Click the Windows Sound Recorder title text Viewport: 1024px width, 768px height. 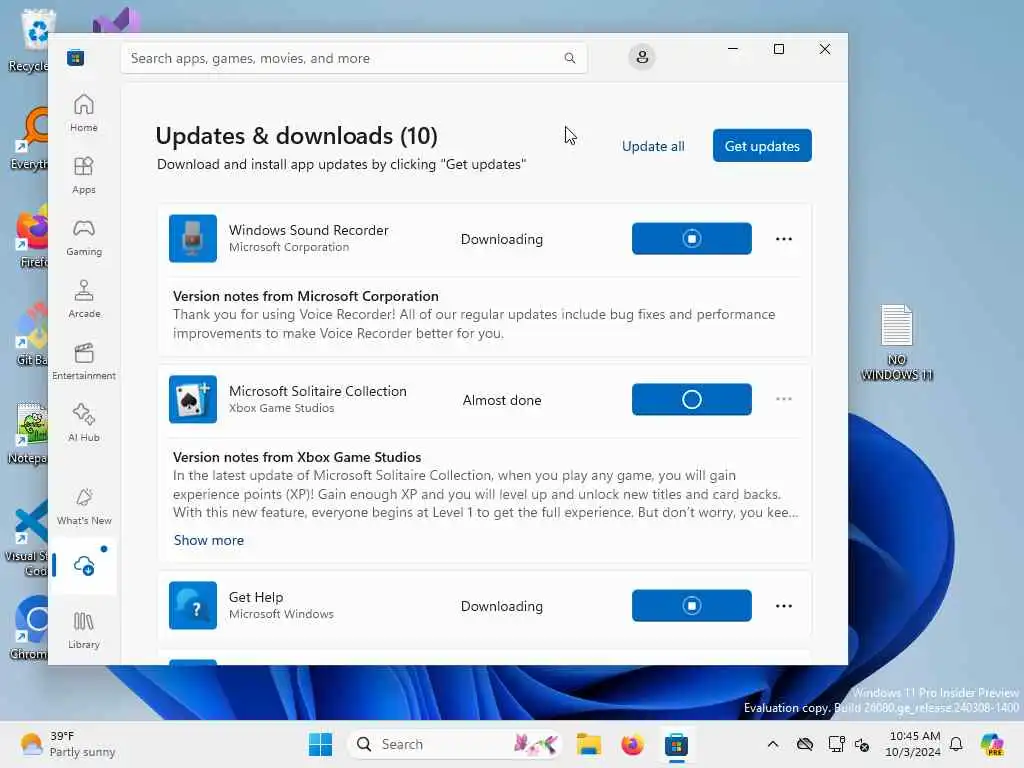pyautogui.click(x=308, y=230)
